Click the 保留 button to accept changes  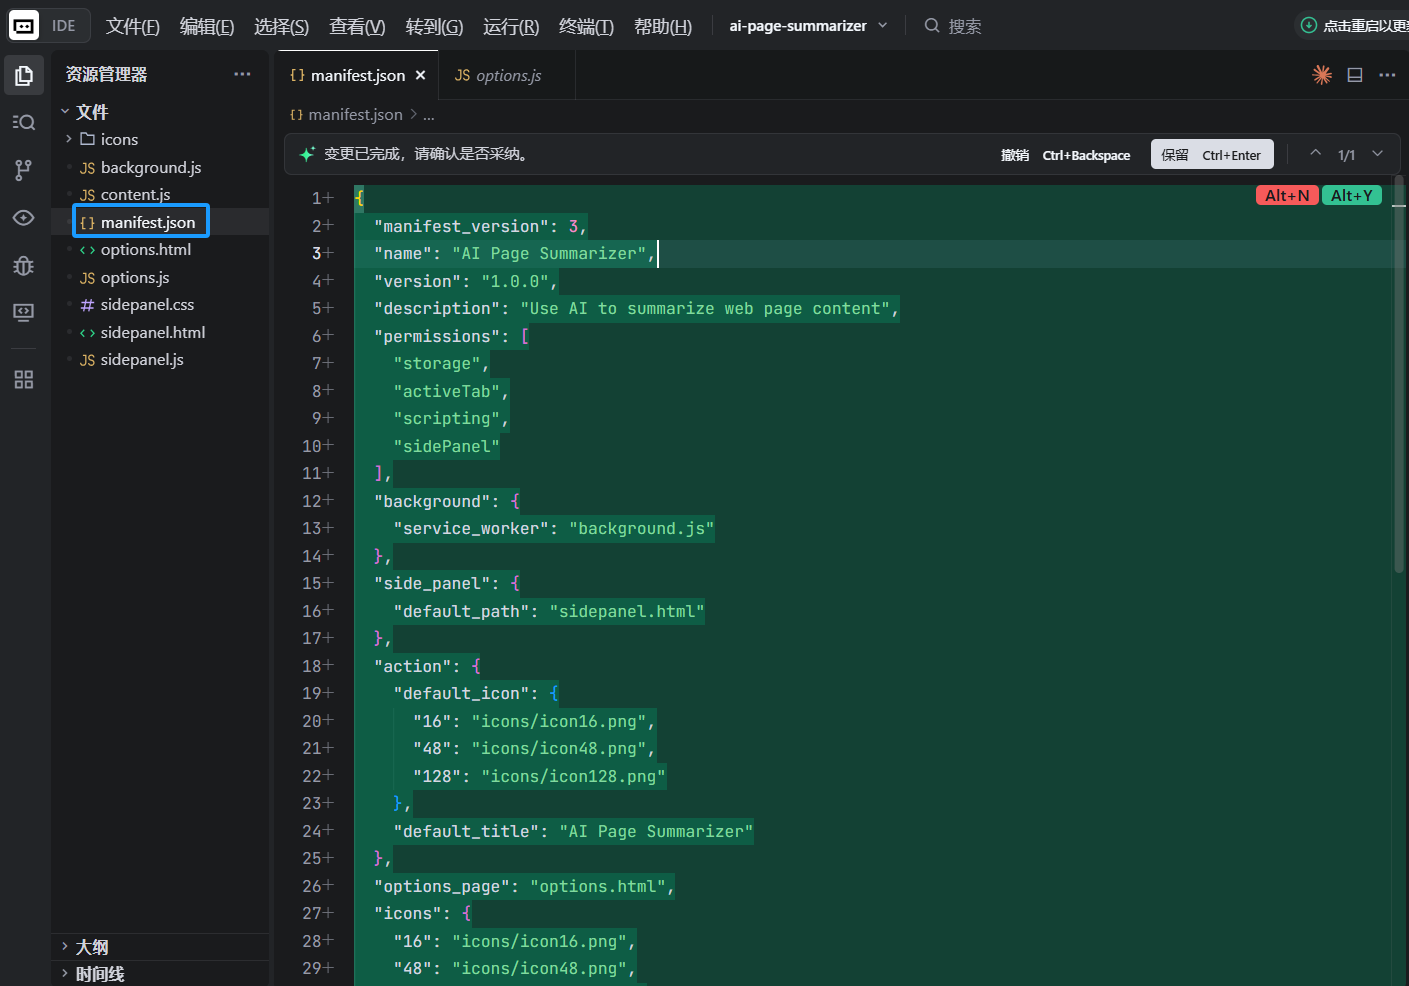coord(1211,154)
